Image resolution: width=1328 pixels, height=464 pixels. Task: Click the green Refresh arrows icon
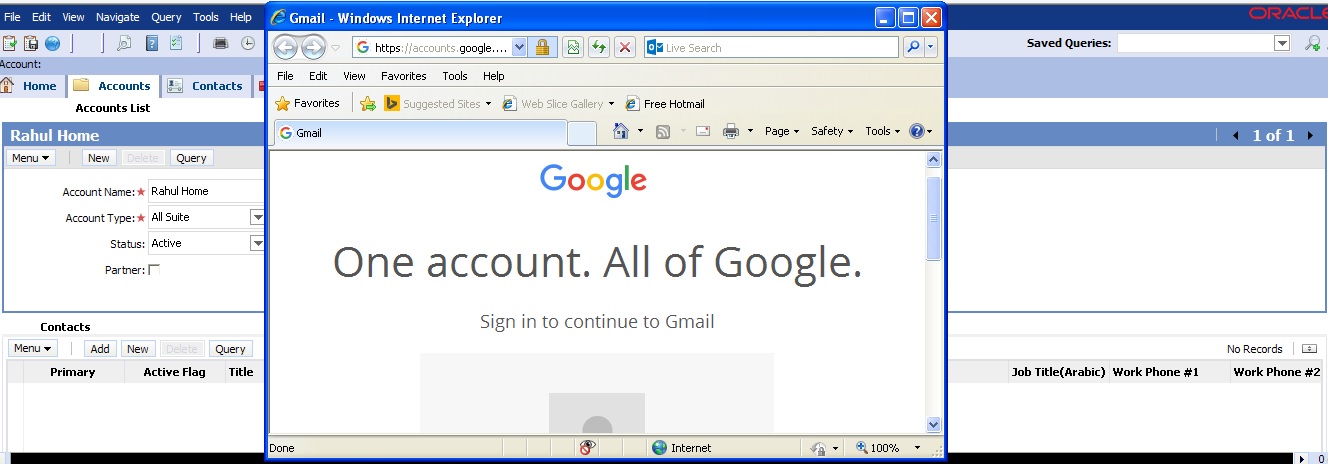coord(599,47)
